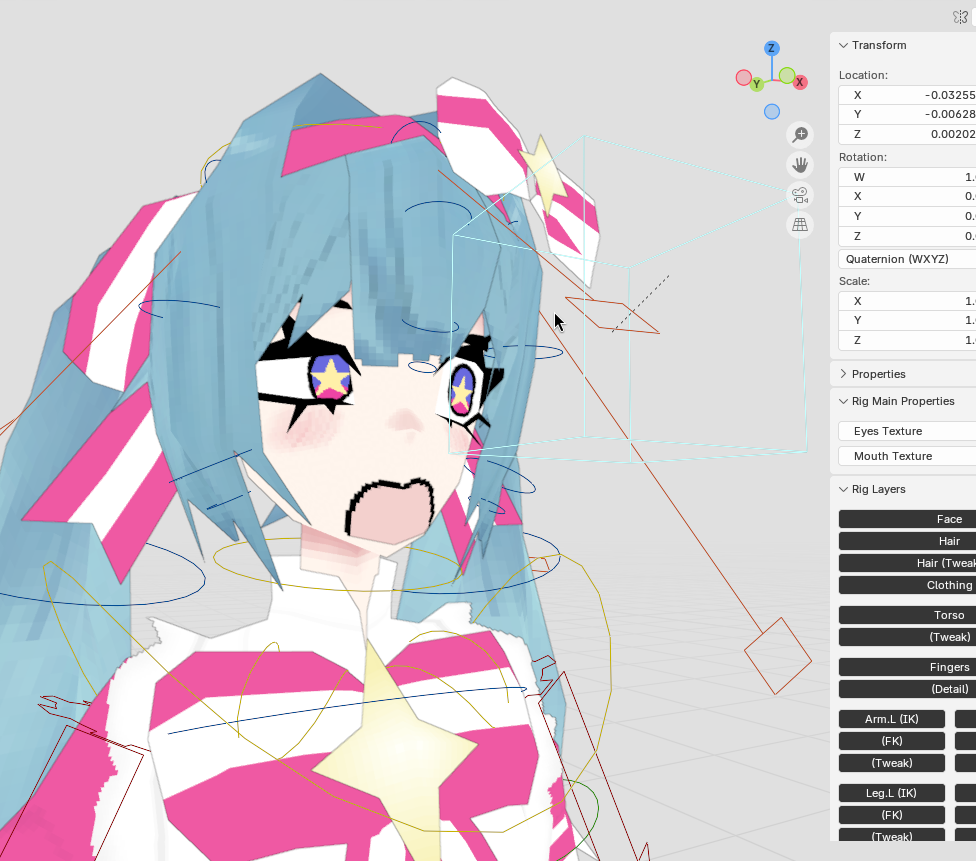
Task: Click the "Location:" label text
Action: (863, 75)
